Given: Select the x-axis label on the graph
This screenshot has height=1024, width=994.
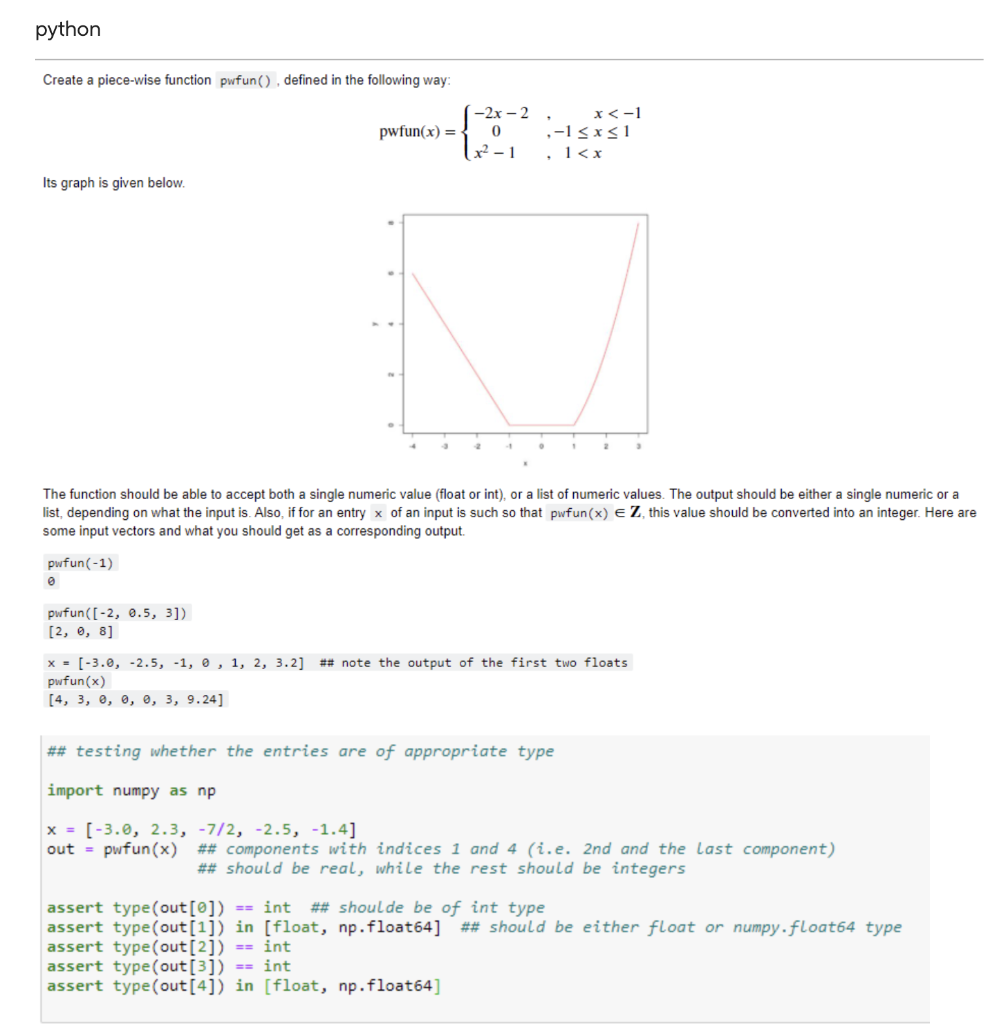Looking at the screenshot, I should [526, 461].
